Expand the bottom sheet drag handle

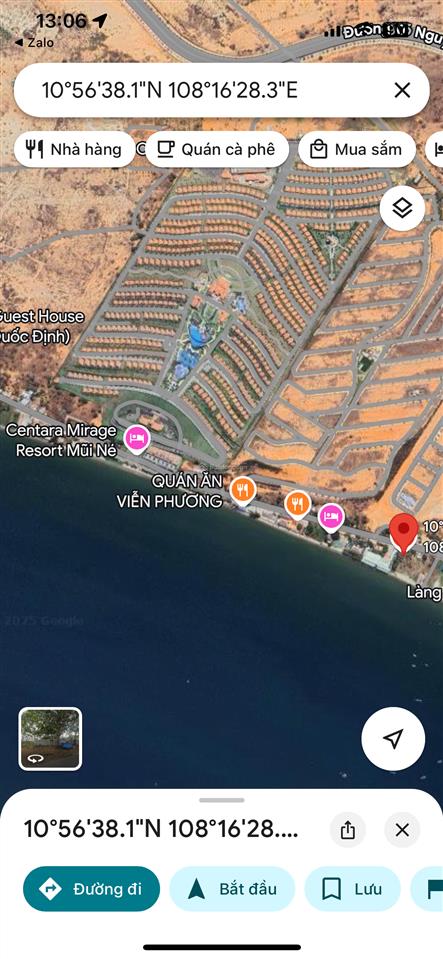point(222,800)
